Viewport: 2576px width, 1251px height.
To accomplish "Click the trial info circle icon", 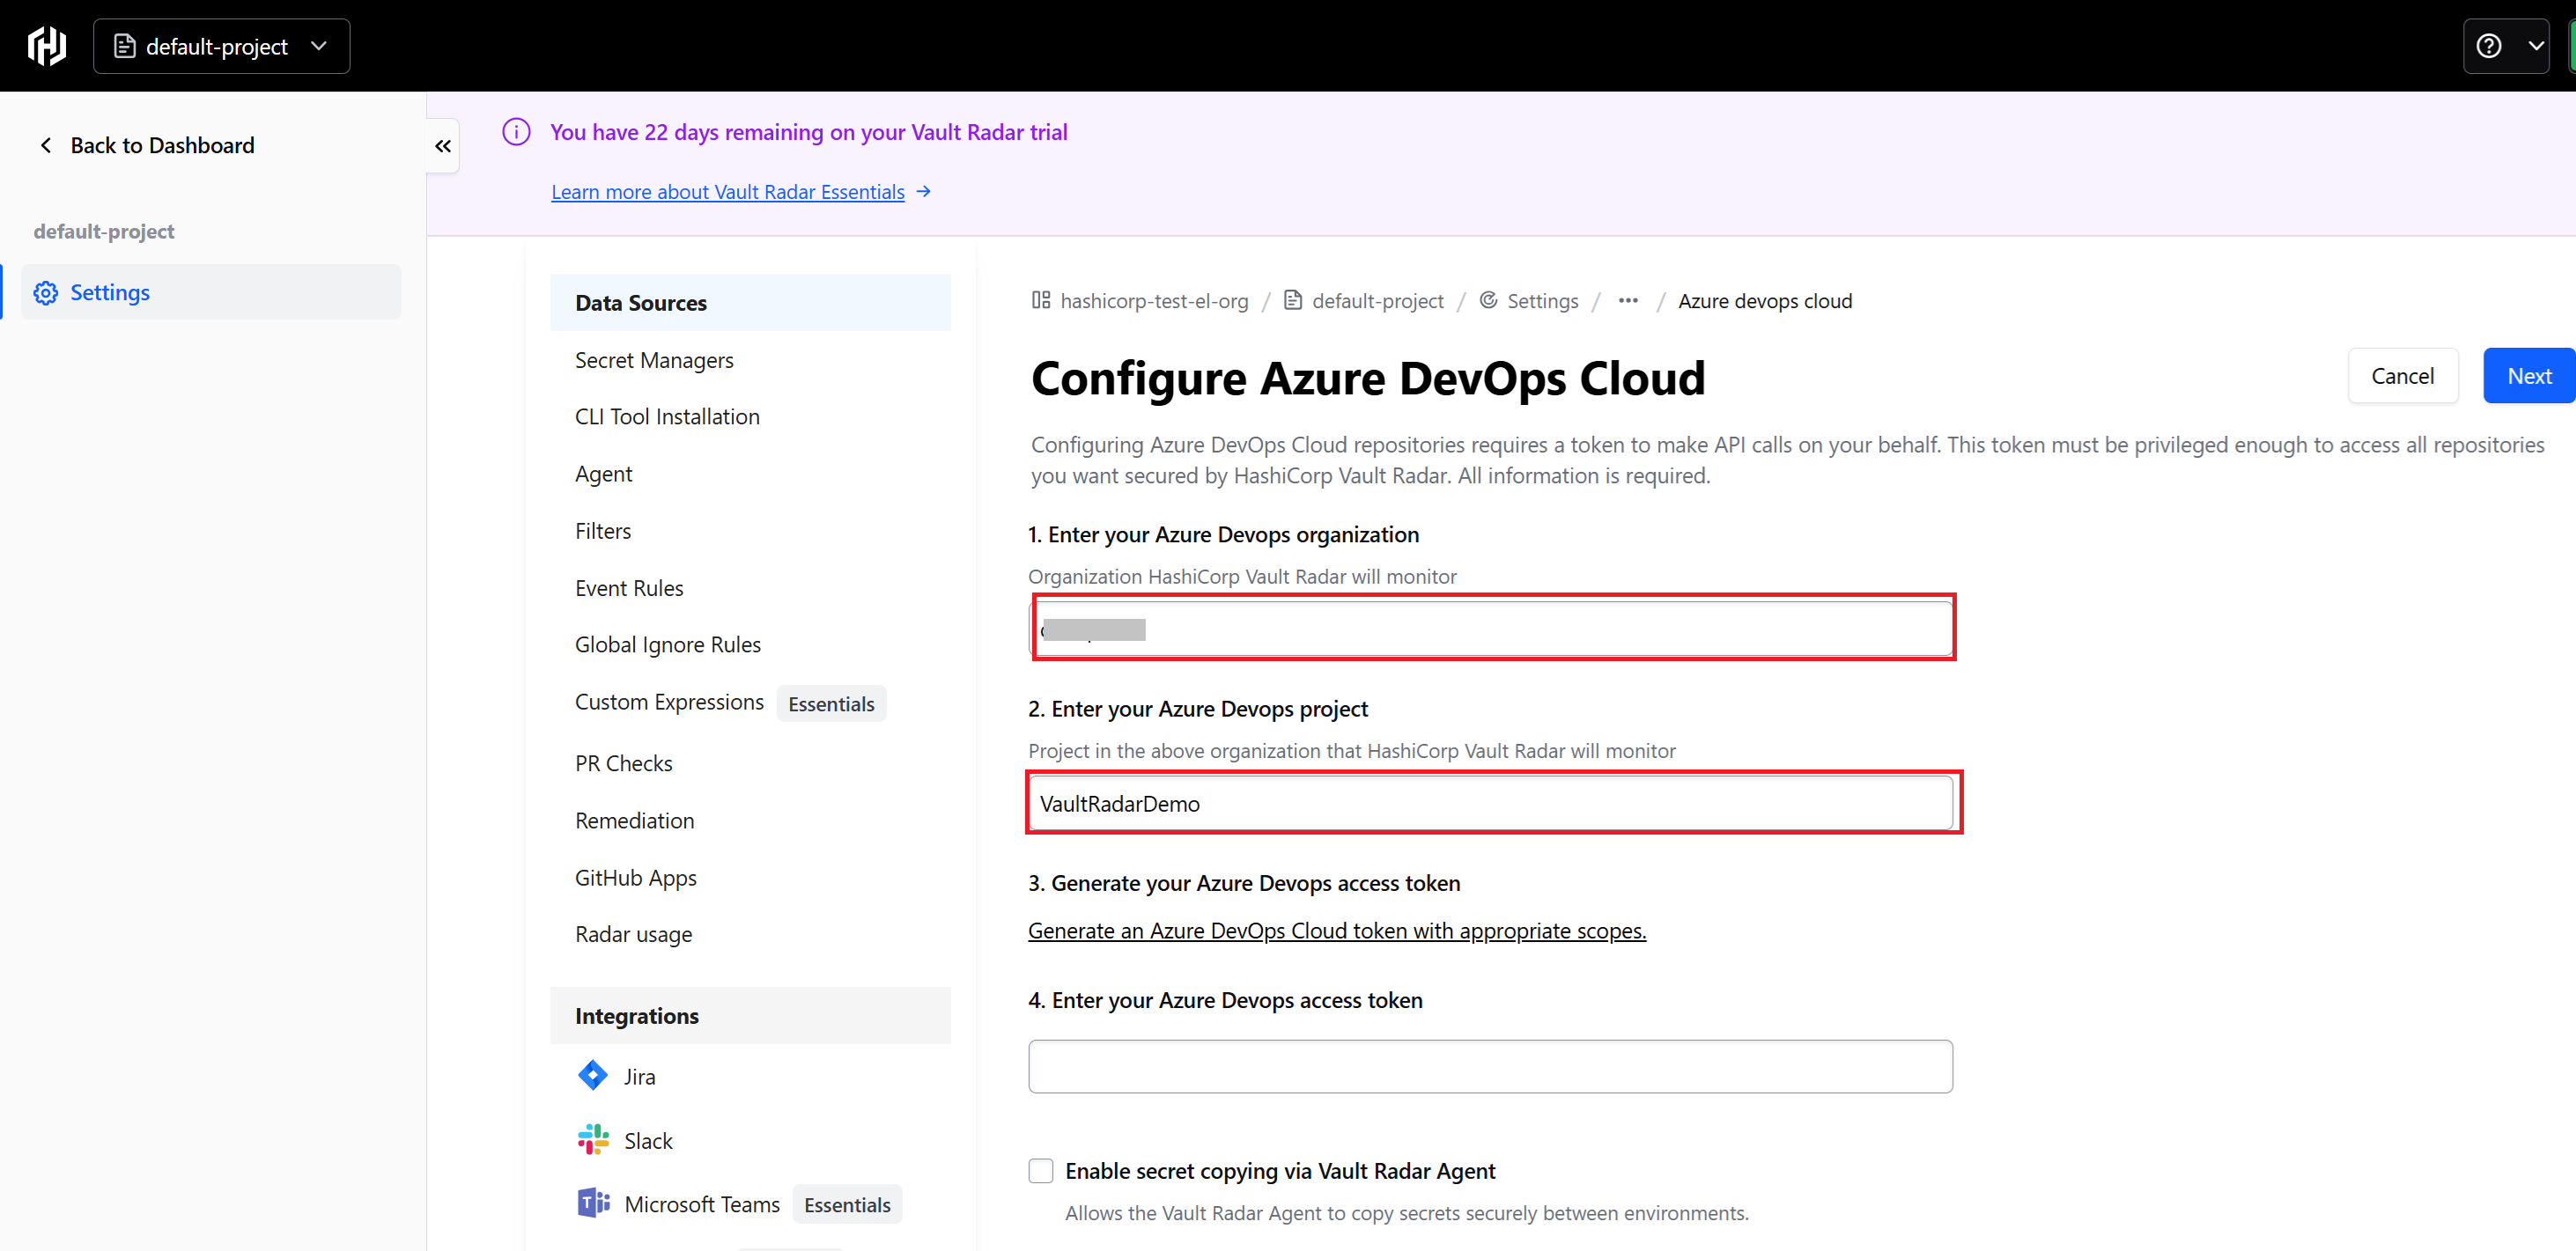I will pyautogui.click(x=516, y=132).
